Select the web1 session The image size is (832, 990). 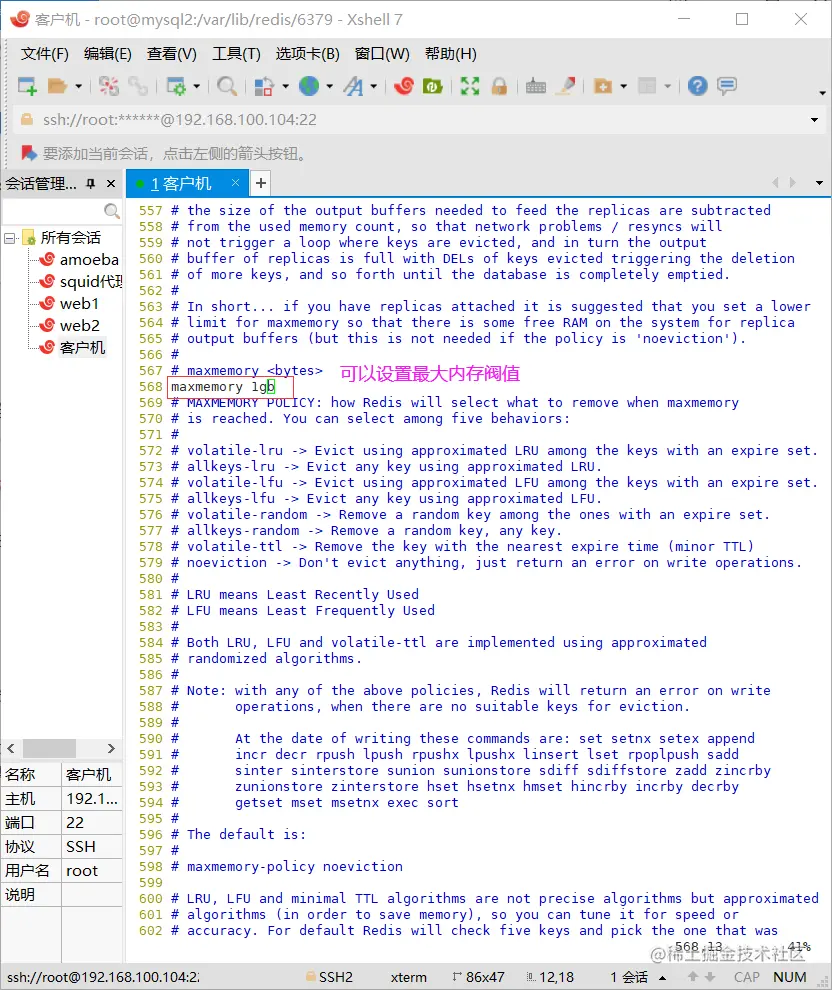coord(79,304)
